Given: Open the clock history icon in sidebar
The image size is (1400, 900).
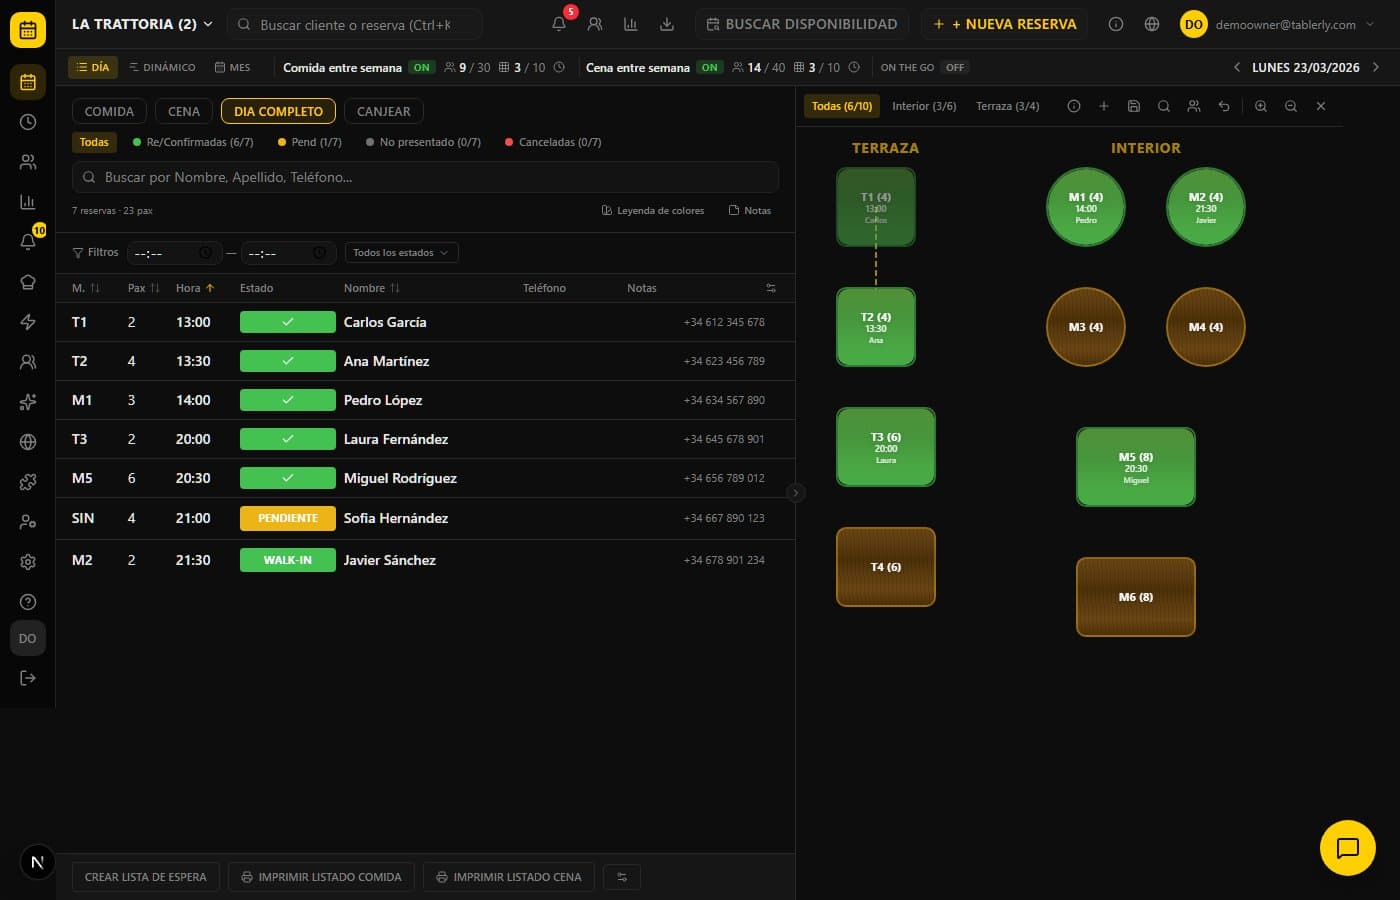Looking at the screenshot, I should (x=28, y=122).
